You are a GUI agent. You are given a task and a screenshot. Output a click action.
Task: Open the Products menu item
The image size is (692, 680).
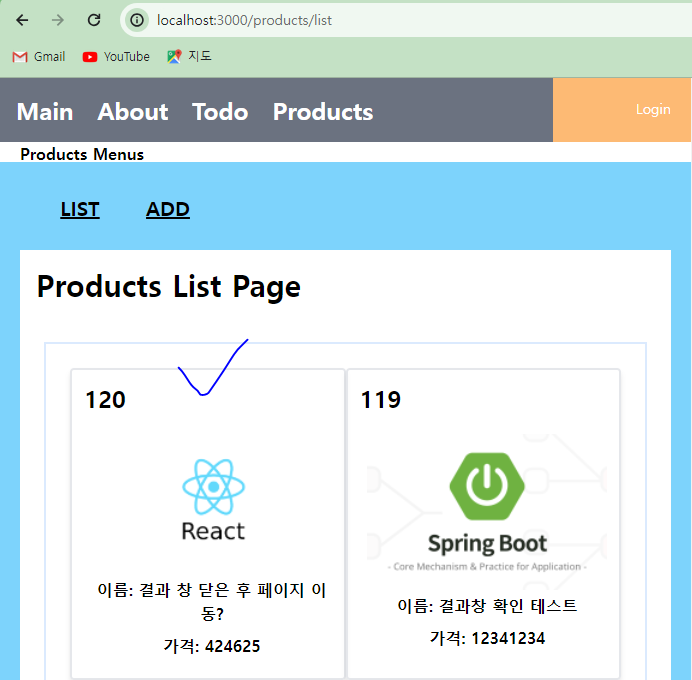pos(323,112)
